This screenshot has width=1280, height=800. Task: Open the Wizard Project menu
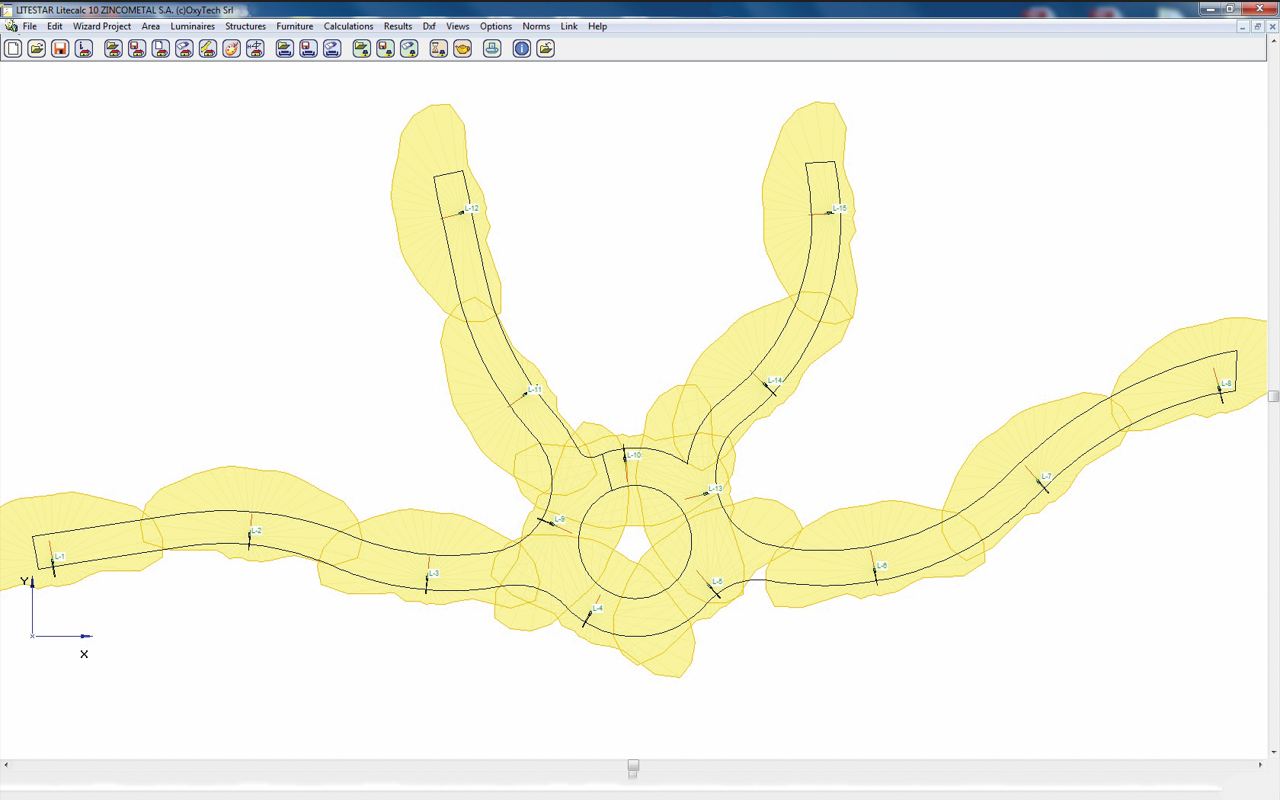[x=102, y=26]
